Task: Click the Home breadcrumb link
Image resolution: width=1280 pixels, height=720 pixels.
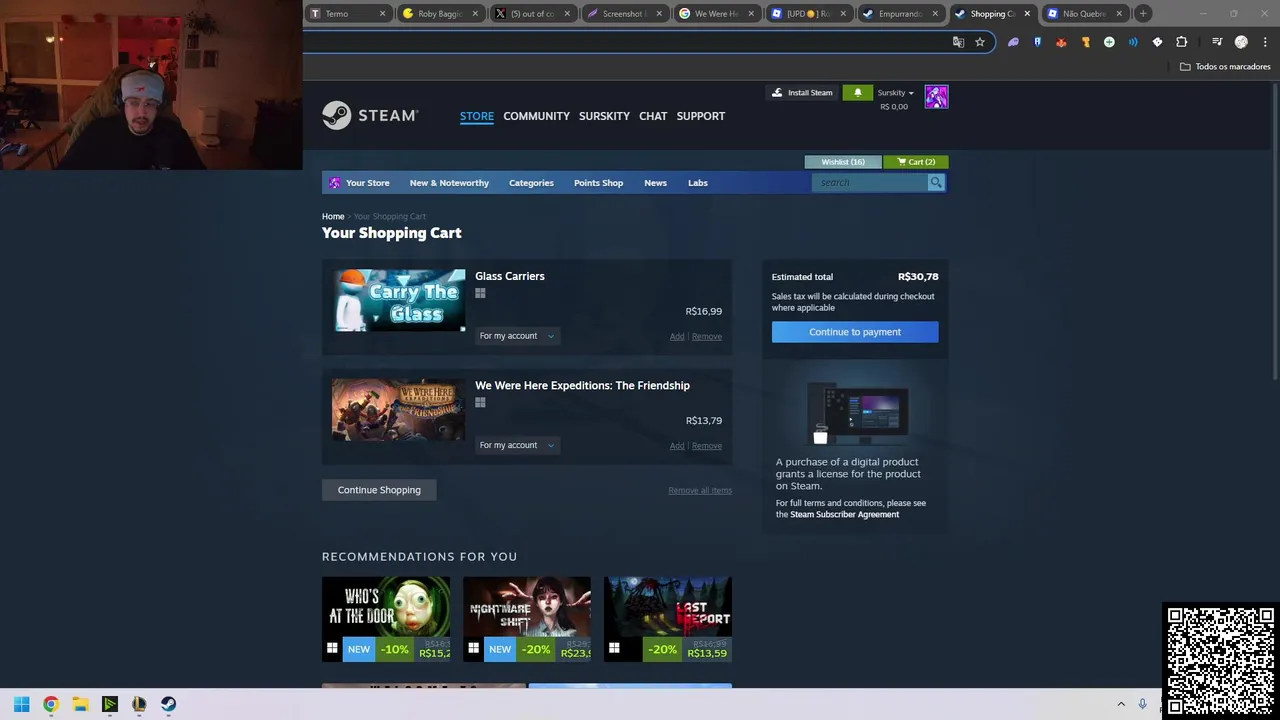Action: pyautogui.click(x=333, y=216)
